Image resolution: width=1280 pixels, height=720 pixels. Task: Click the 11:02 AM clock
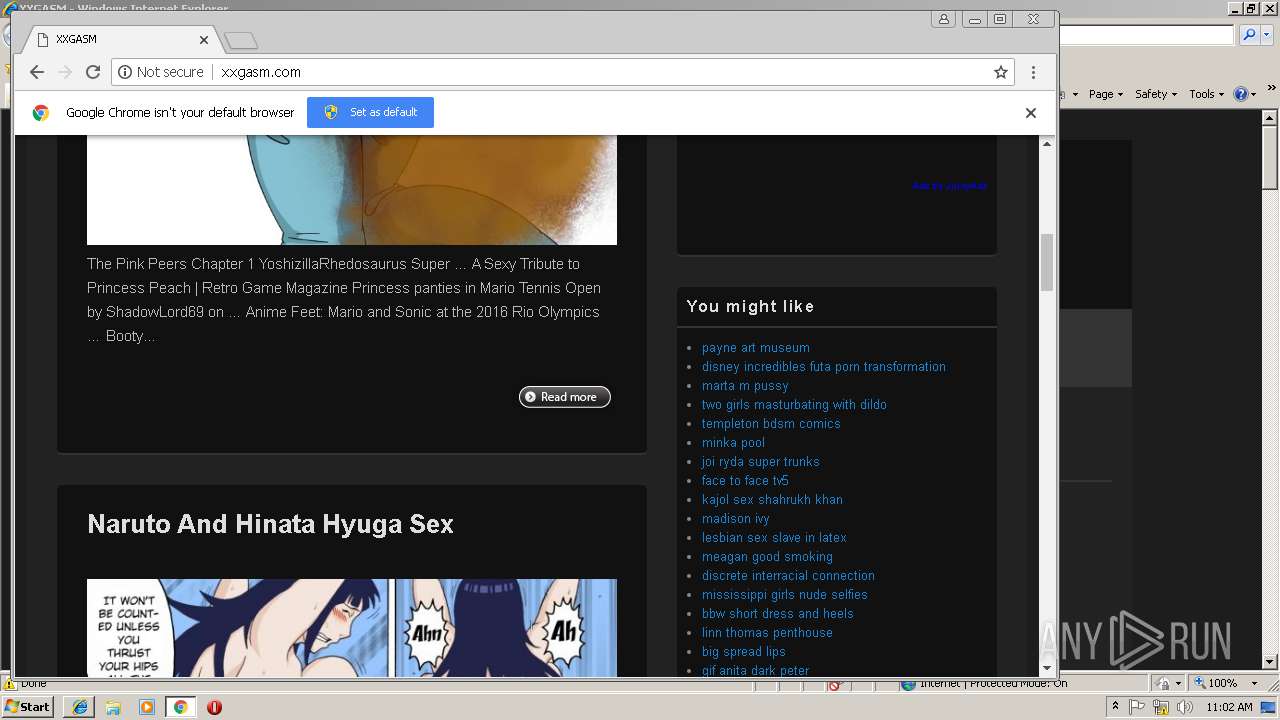(1229, 707)
